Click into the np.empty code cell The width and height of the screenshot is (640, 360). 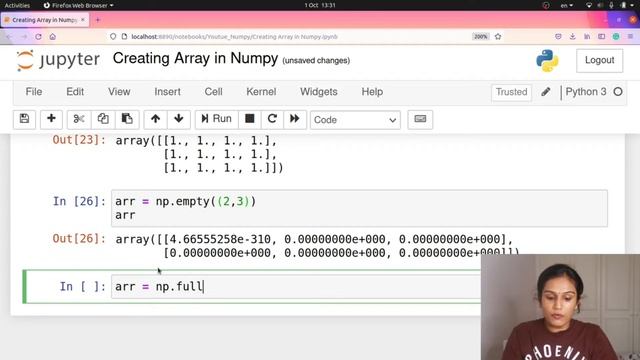(359, 208)
